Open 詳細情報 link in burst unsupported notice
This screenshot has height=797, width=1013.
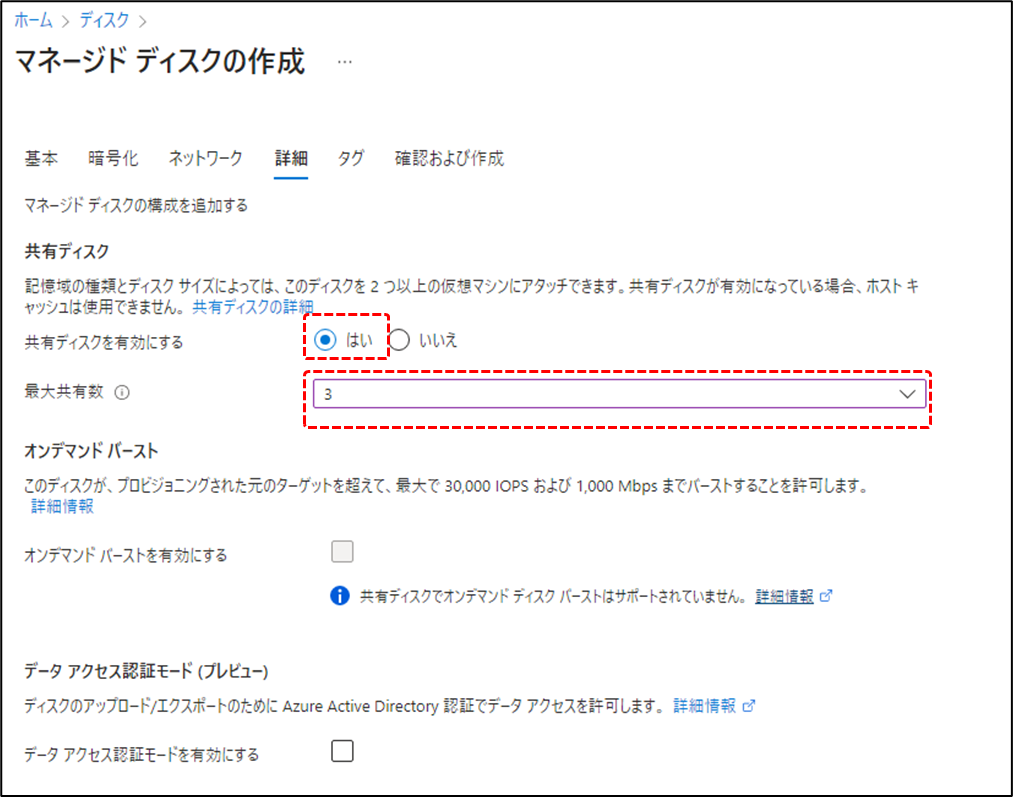pyautogui.click(x=784, y=596)
